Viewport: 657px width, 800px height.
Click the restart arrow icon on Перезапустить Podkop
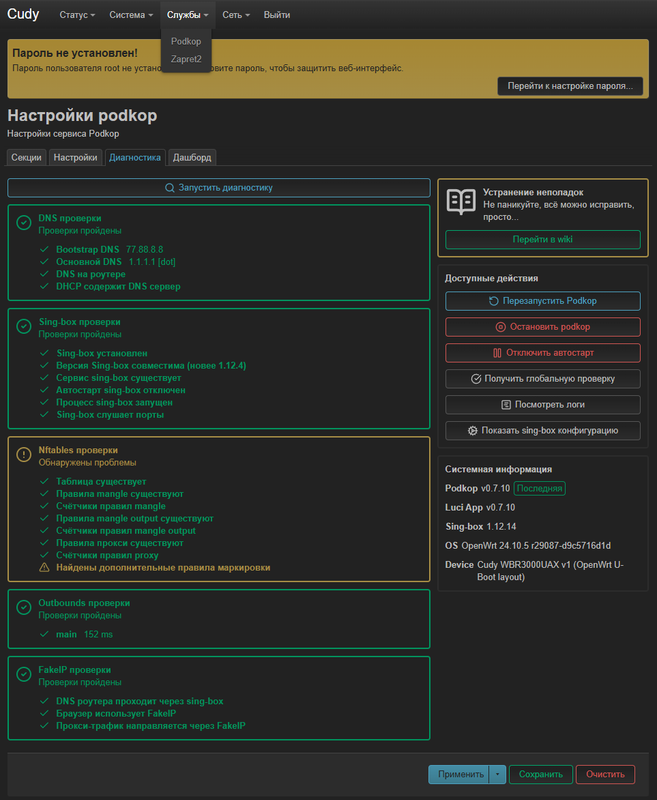tap(494, 301)
